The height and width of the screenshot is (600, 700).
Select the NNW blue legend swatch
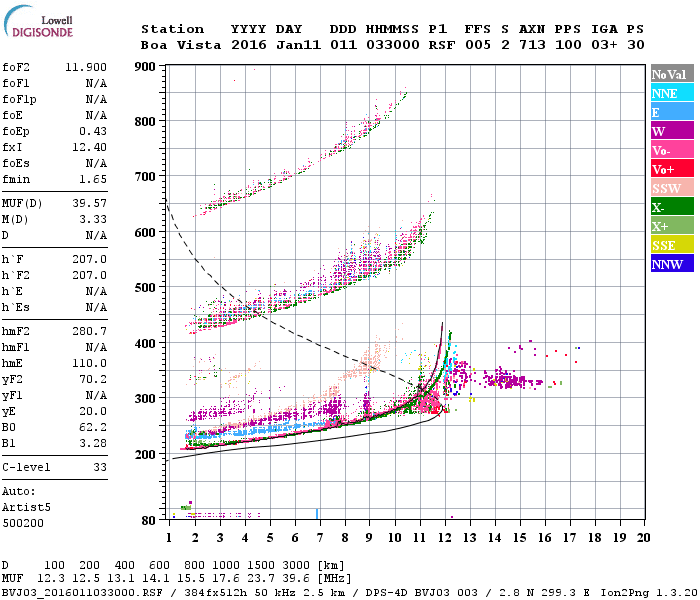[x=672, y=263]
